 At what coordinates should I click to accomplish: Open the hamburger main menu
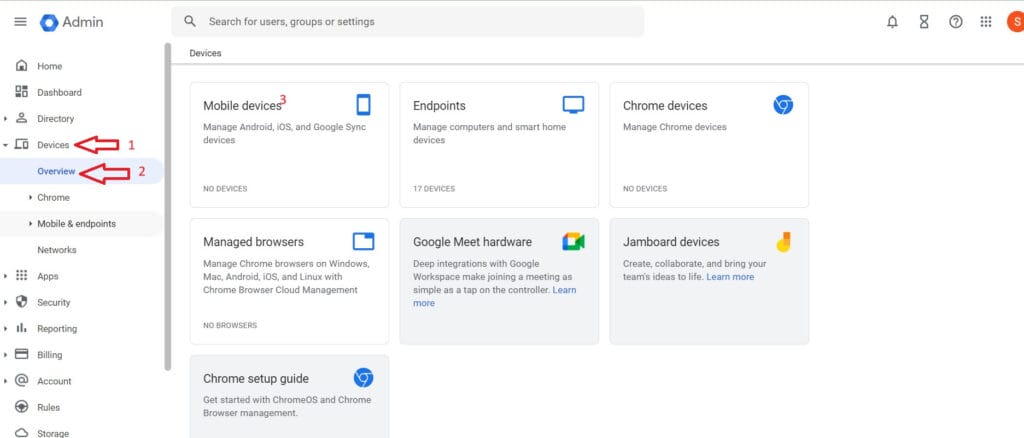pos(20,22)
